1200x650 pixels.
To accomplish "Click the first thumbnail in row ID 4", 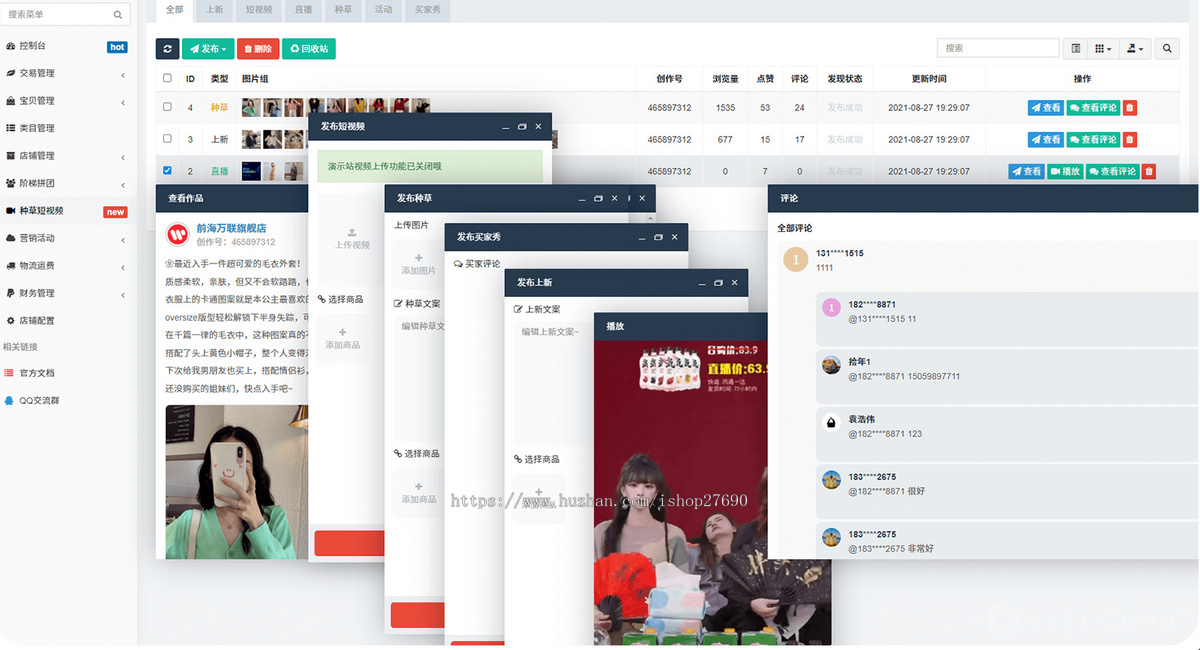I will [x=250, y=107].
